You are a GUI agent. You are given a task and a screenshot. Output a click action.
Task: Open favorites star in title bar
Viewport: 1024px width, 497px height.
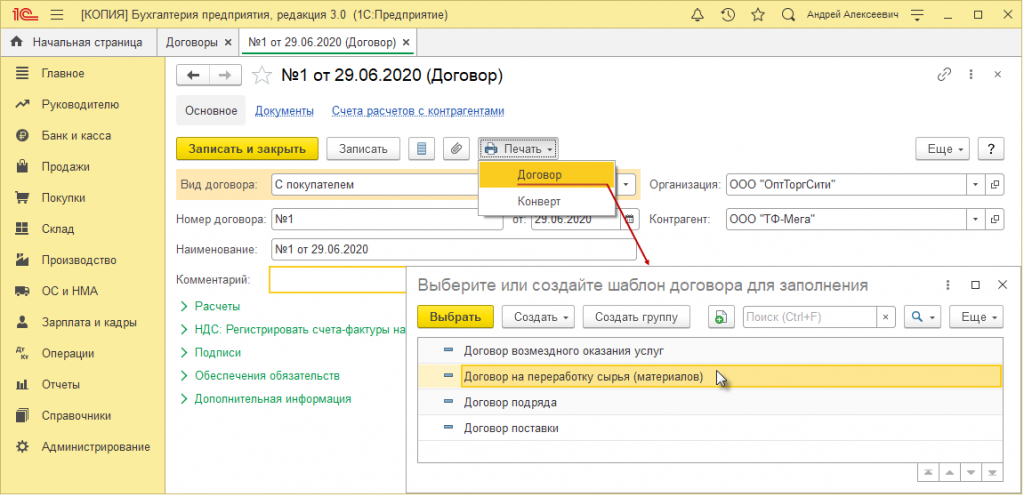758,14
